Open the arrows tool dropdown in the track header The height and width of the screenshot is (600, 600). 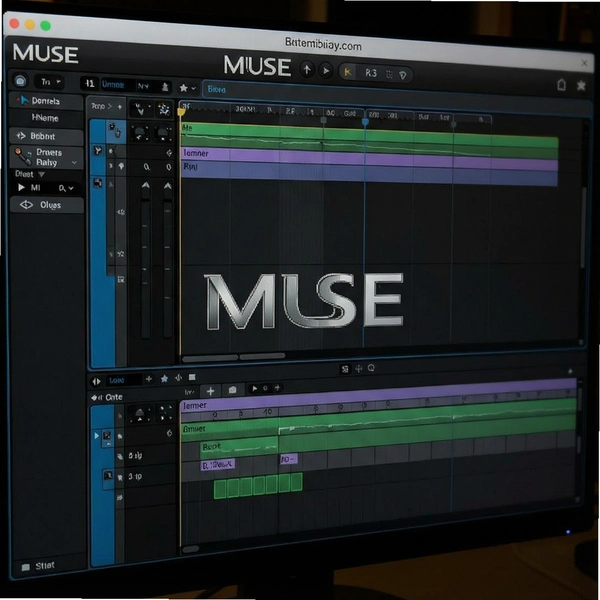pyautogui.click(x=140, y=109)
